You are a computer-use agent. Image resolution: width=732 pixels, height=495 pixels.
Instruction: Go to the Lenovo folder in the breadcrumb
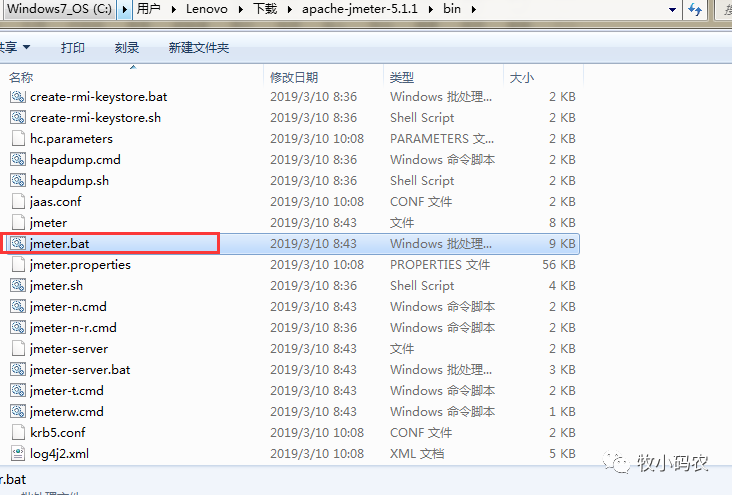207,9
